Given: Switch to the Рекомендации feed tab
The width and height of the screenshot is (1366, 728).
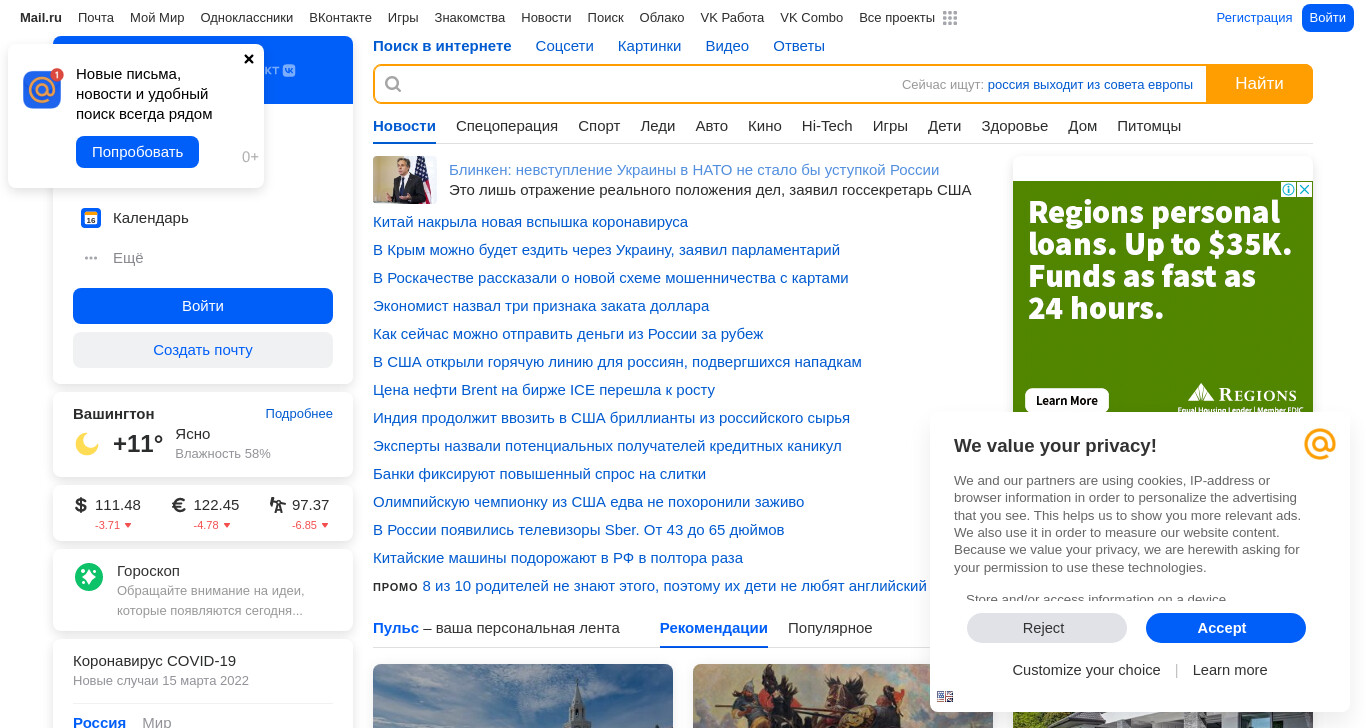Looking at the screenshot, I should point(714,628).
